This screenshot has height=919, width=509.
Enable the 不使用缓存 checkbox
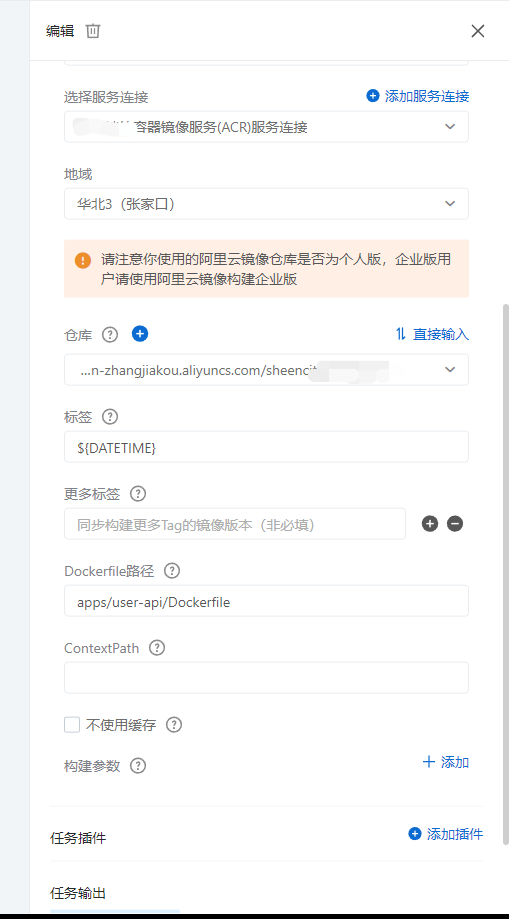click(x=72, y=725)
